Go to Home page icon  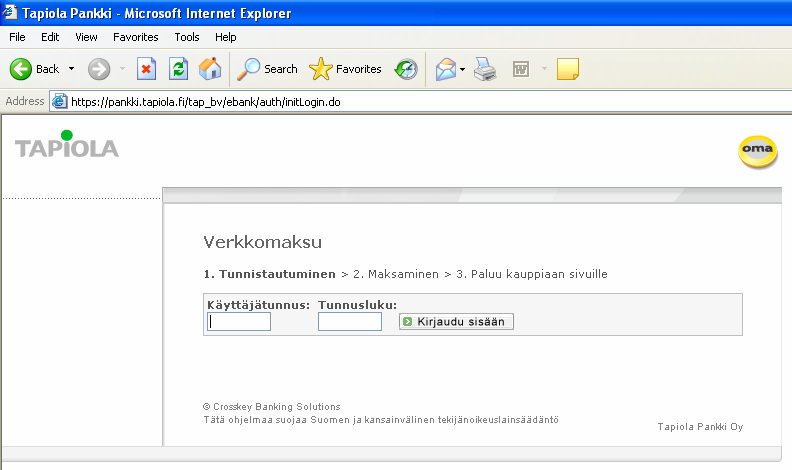(x=210, y=69)
